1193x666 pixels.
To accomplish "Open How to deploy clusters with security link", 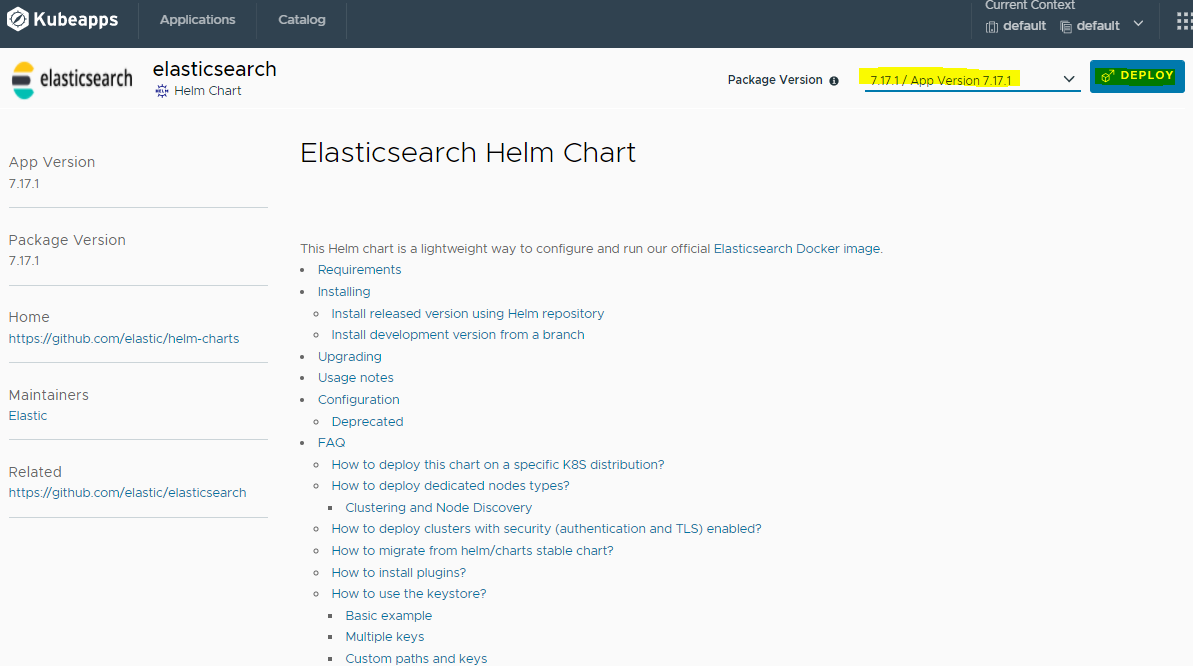I will coord(546,528).
